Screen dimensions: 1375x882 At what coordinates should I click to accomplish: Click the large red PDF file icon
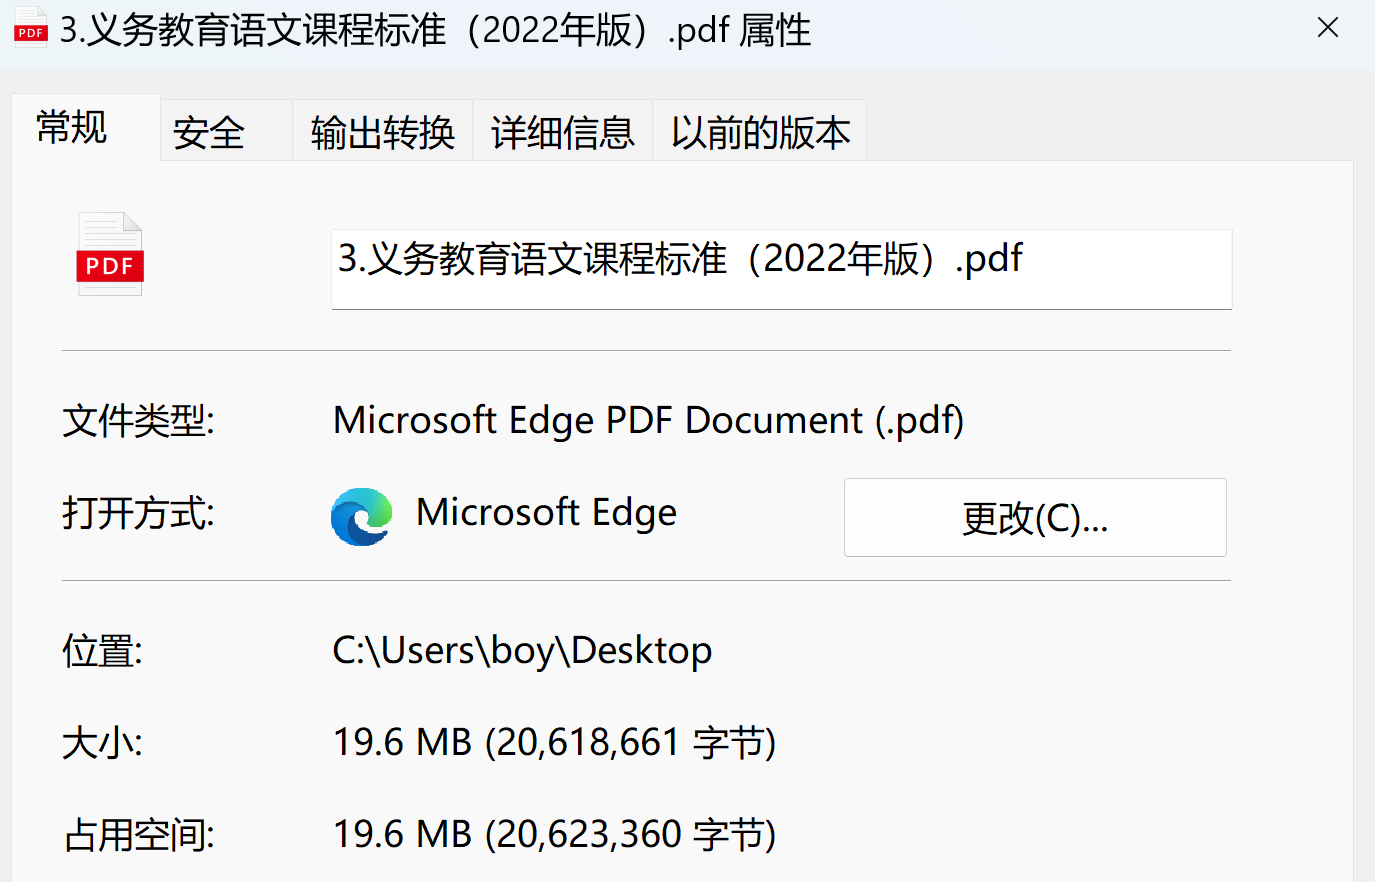110,254
